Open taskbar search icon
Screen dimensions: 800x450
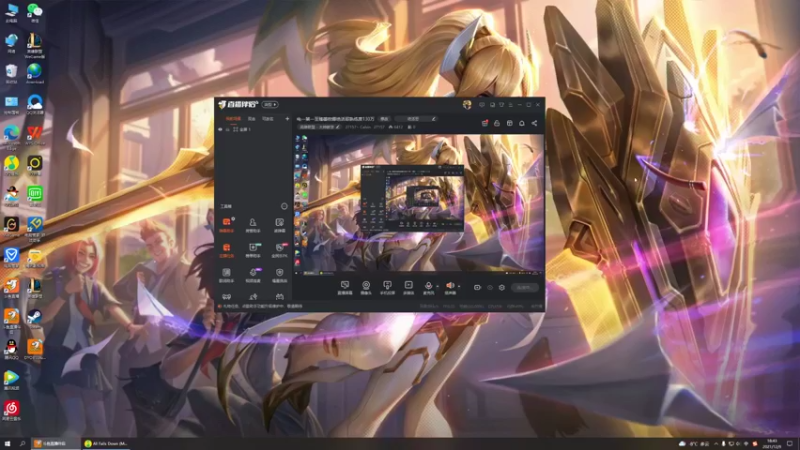(x=22, y=444)
